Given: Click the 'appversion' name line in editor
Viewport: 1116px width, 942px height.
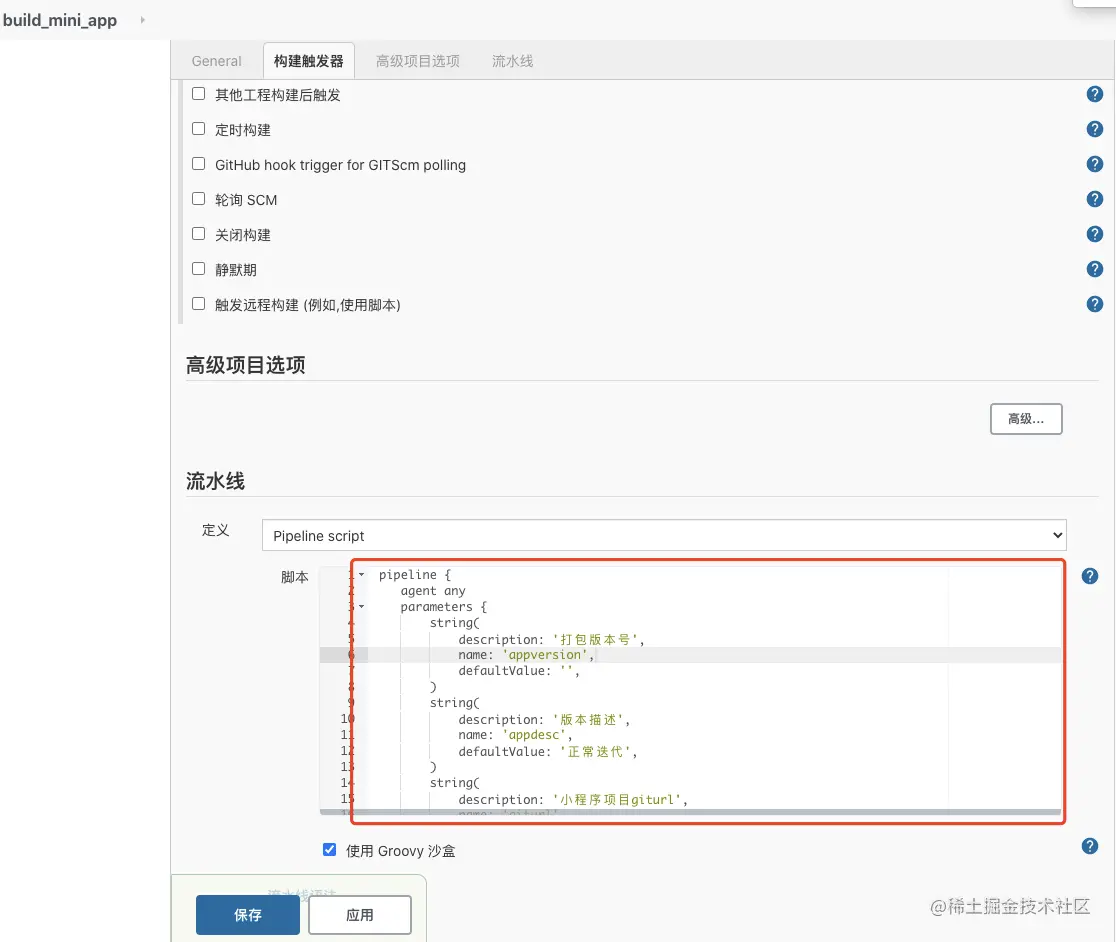Looking at the screenshot, I should (526, 655).
